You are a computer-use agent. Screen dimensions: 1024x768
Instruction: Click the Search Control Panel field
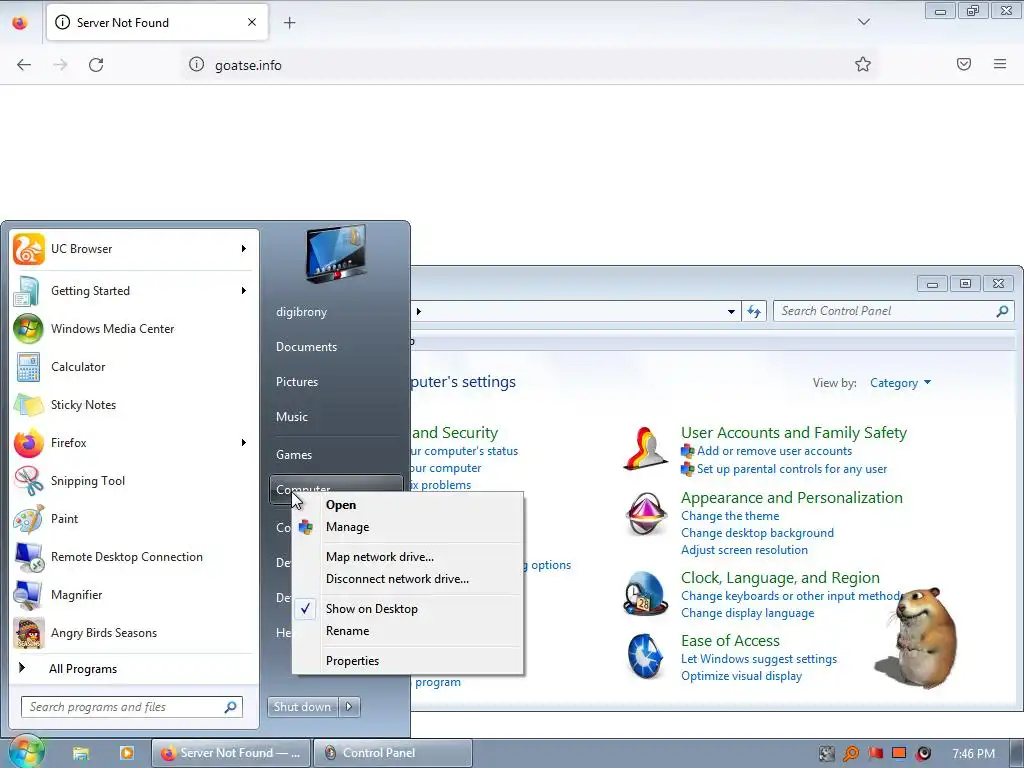click(x=892, y=312)
